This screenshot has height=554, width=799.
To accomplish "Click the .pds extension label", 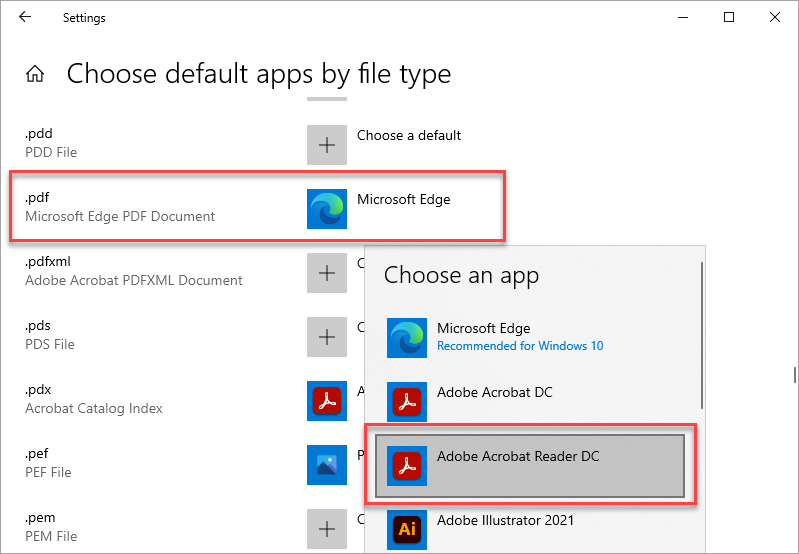I will pos(38,326).
